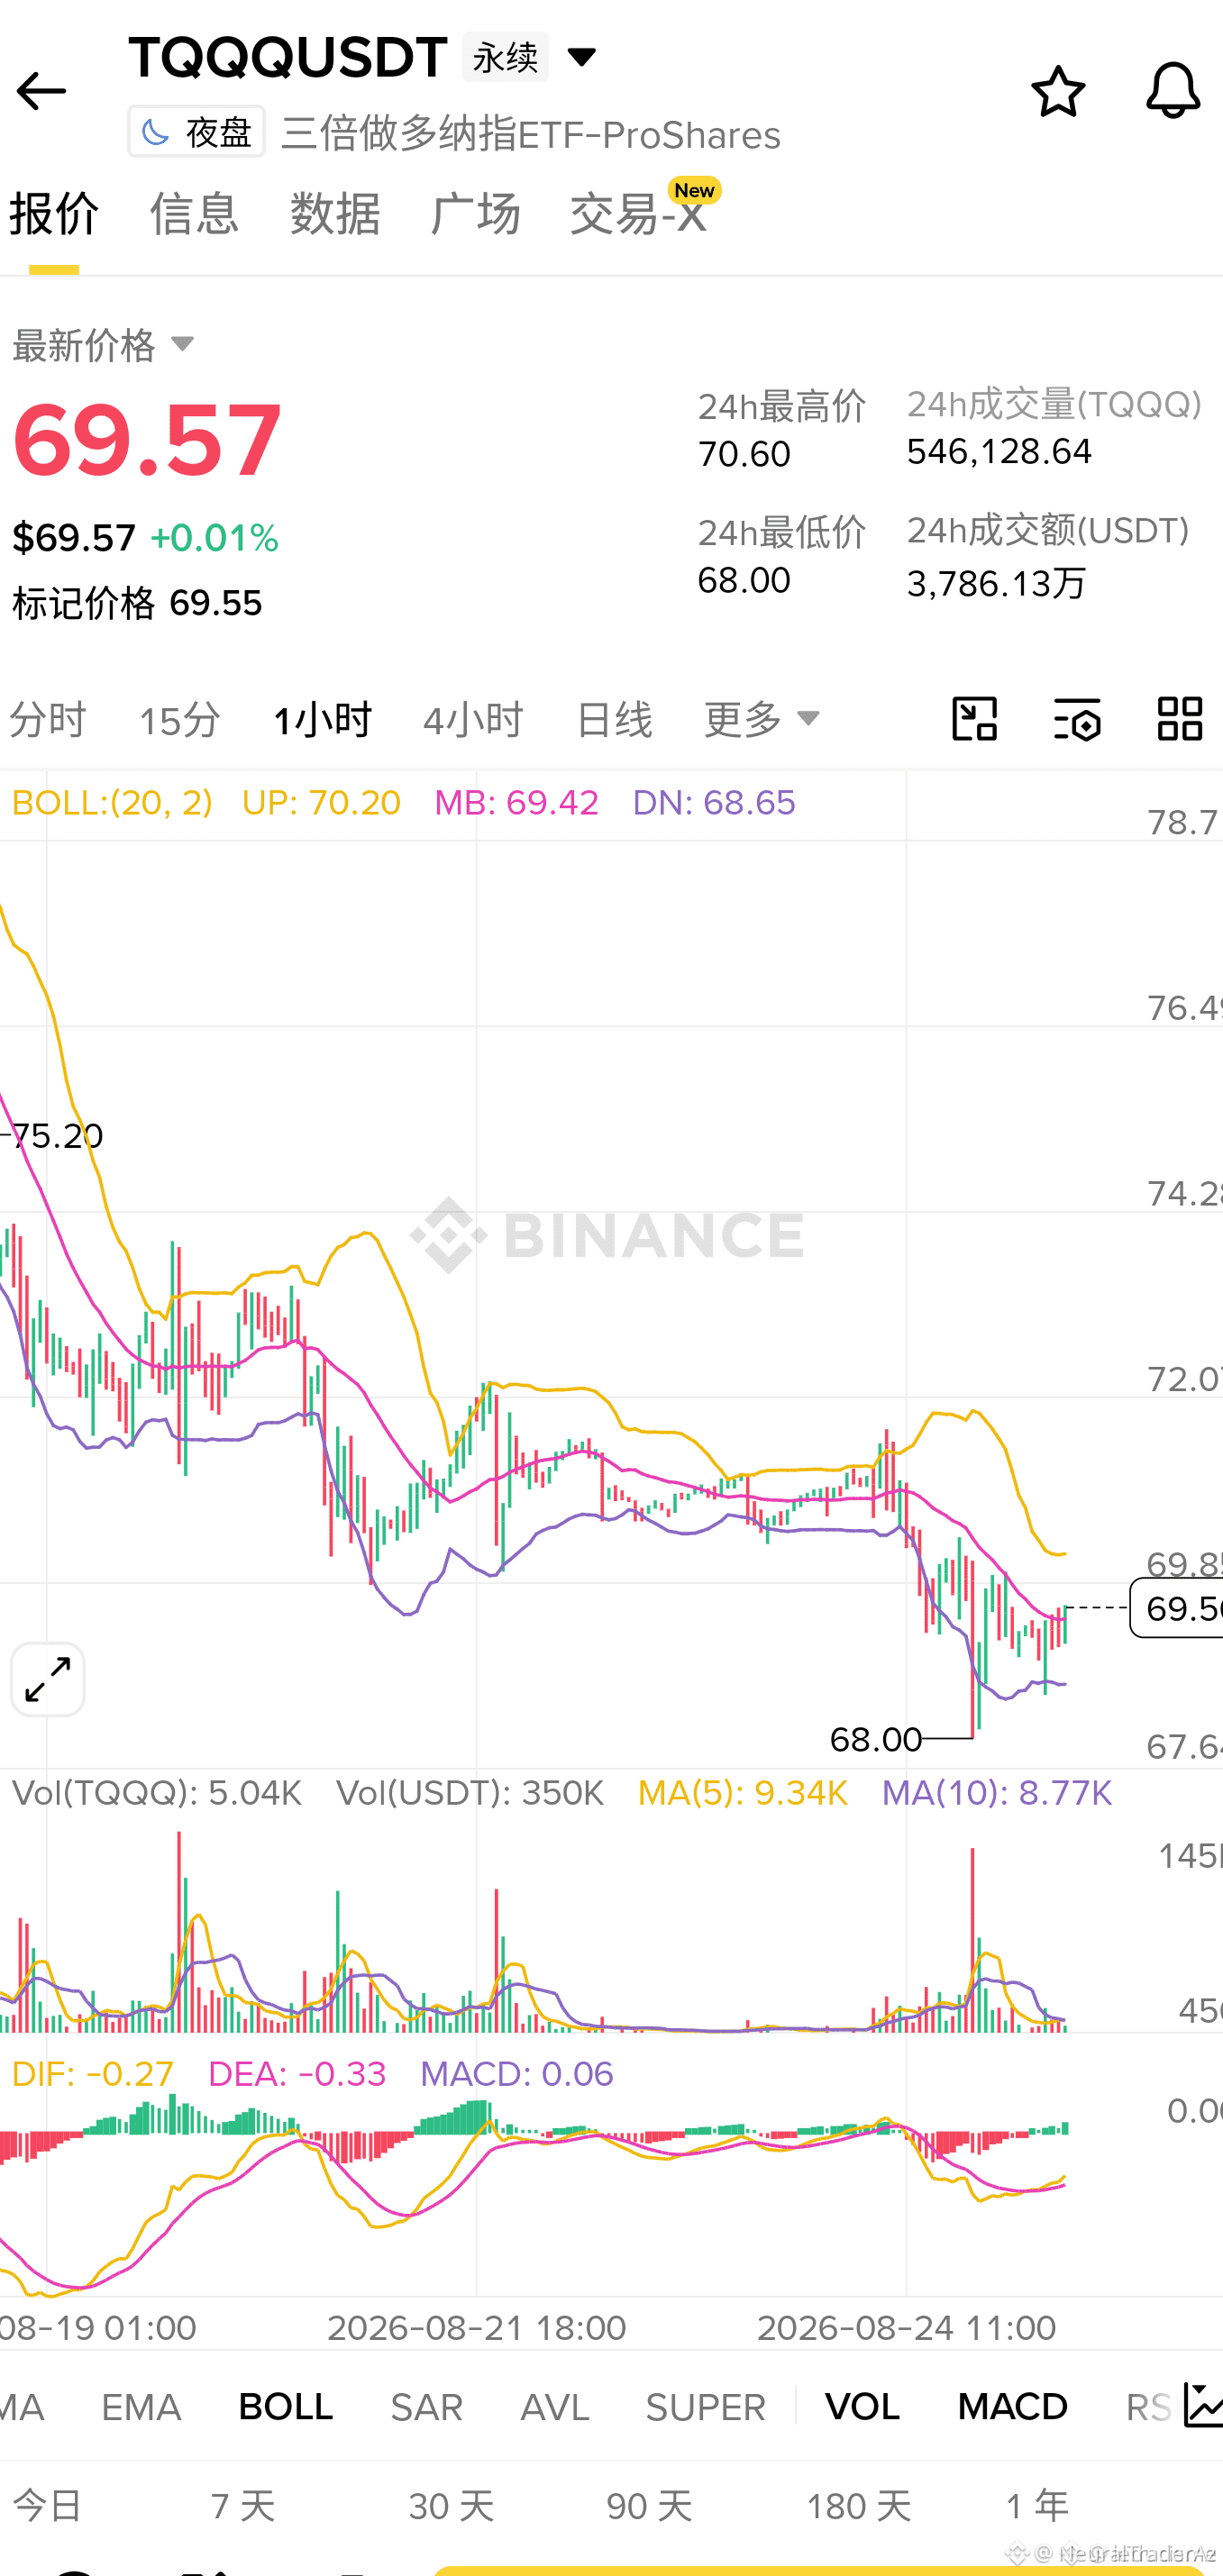This screenshot has height=2576, width=1223.
Task: Open the 更多 timeframe dropdown
Action: (x=762, y=719)
